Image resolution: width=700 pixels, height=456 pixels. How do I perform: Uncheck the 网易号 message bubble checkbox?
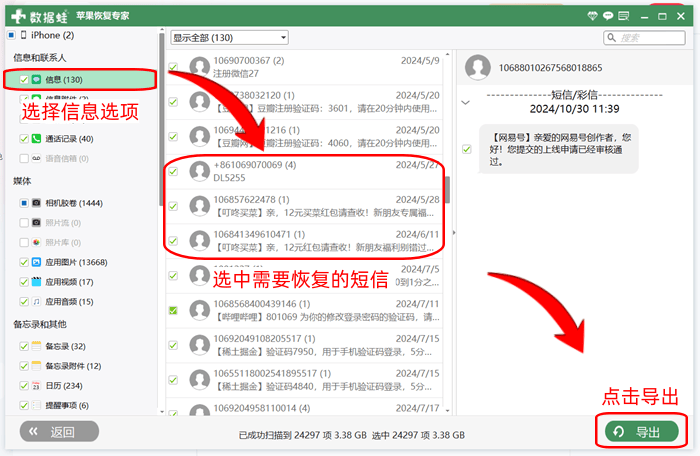466,149
